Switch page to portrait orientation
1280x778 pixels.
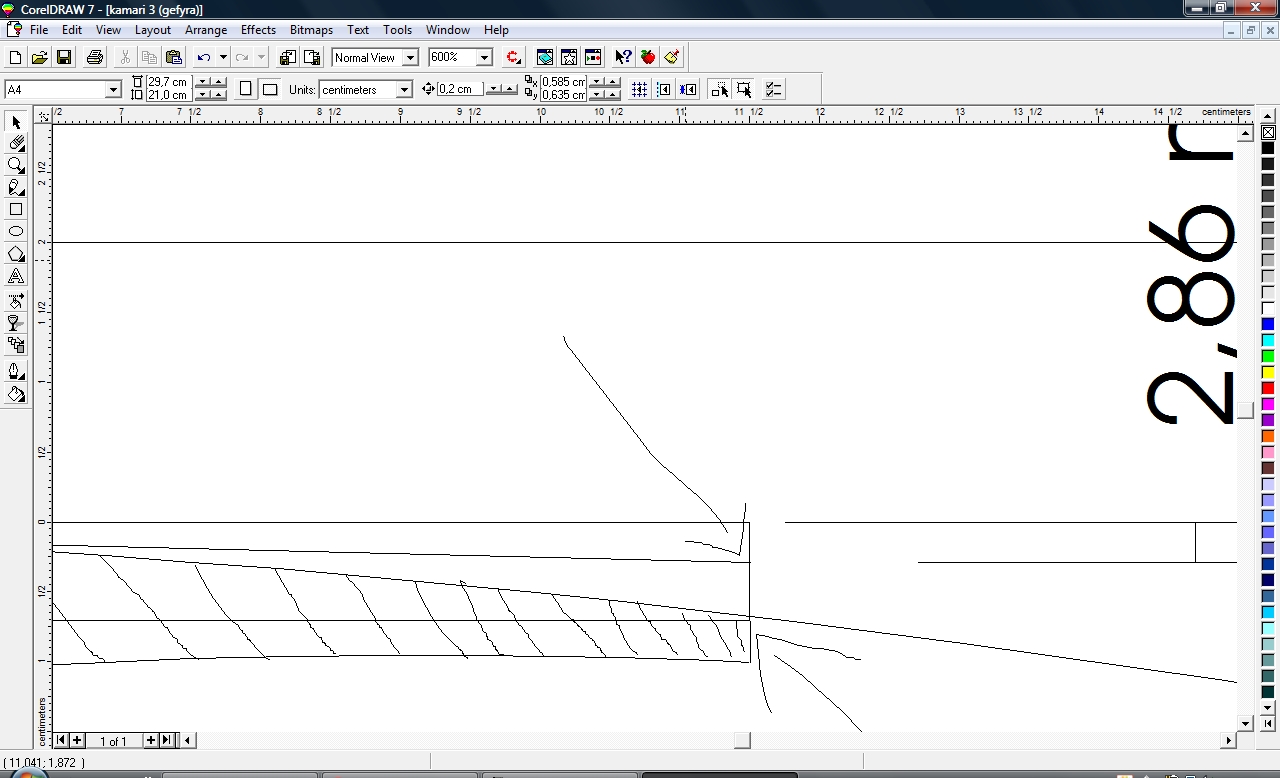[x=246, y=90]
